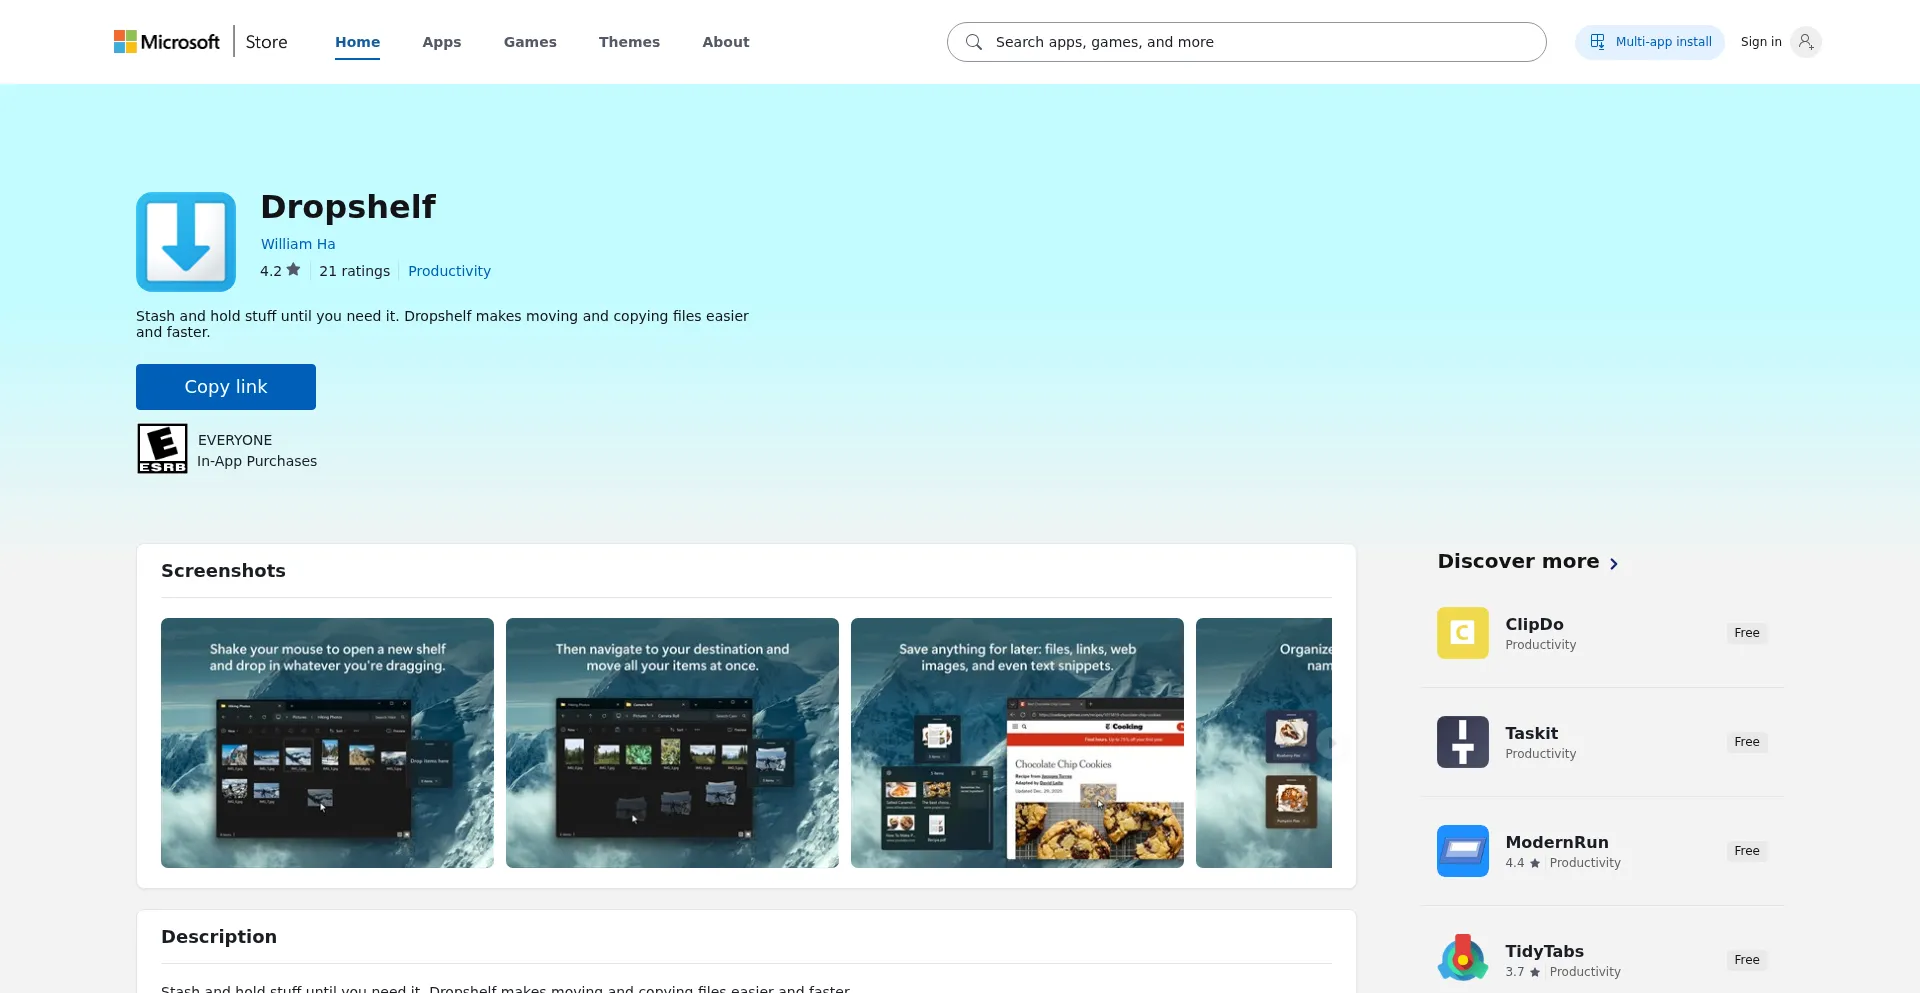Click the ModernRun app icon
Image resolution: width=1920 pixels, height=993 pixels.
(1463, 851)
